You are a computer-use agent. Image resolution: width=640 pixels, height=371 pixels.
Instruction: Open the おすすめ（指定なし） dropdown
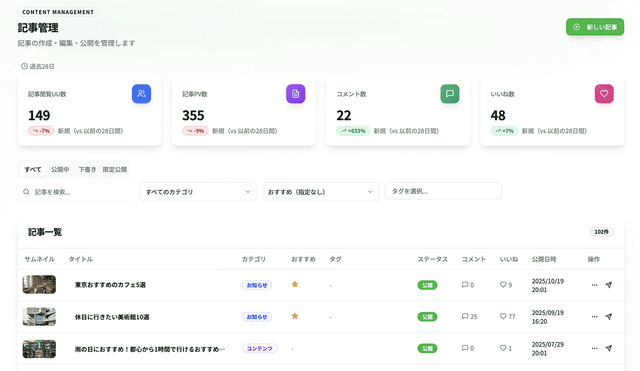point(321,192)
